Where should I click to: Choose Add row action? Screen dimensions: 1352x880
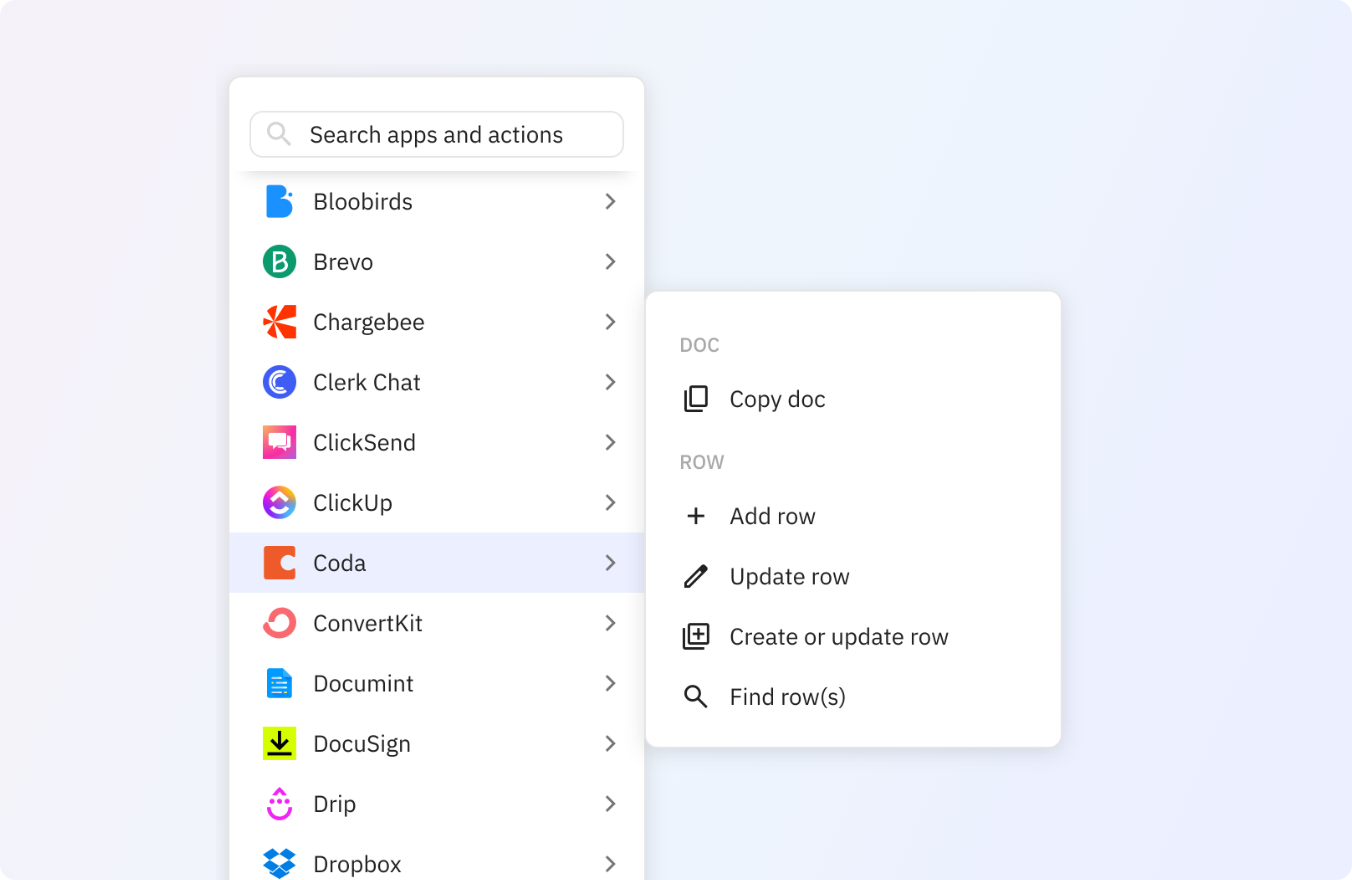[772, 516]
